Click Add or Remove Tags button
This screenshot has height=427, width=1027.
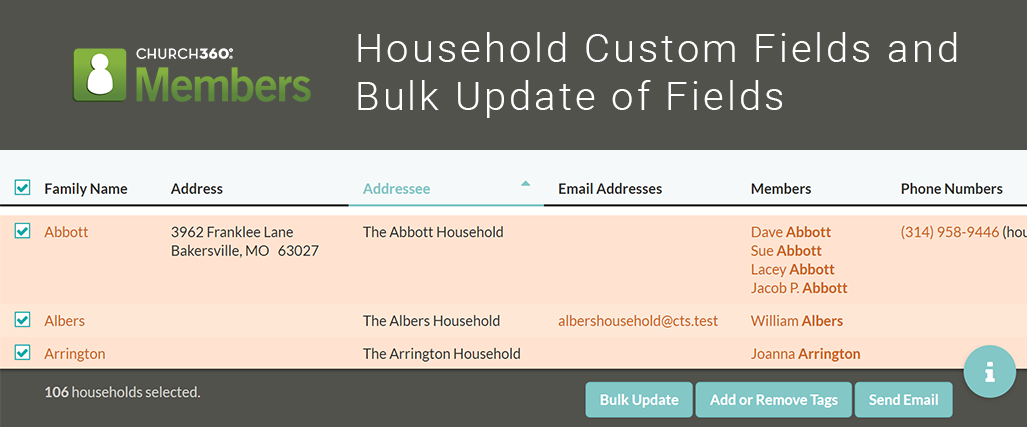[774, 399]
